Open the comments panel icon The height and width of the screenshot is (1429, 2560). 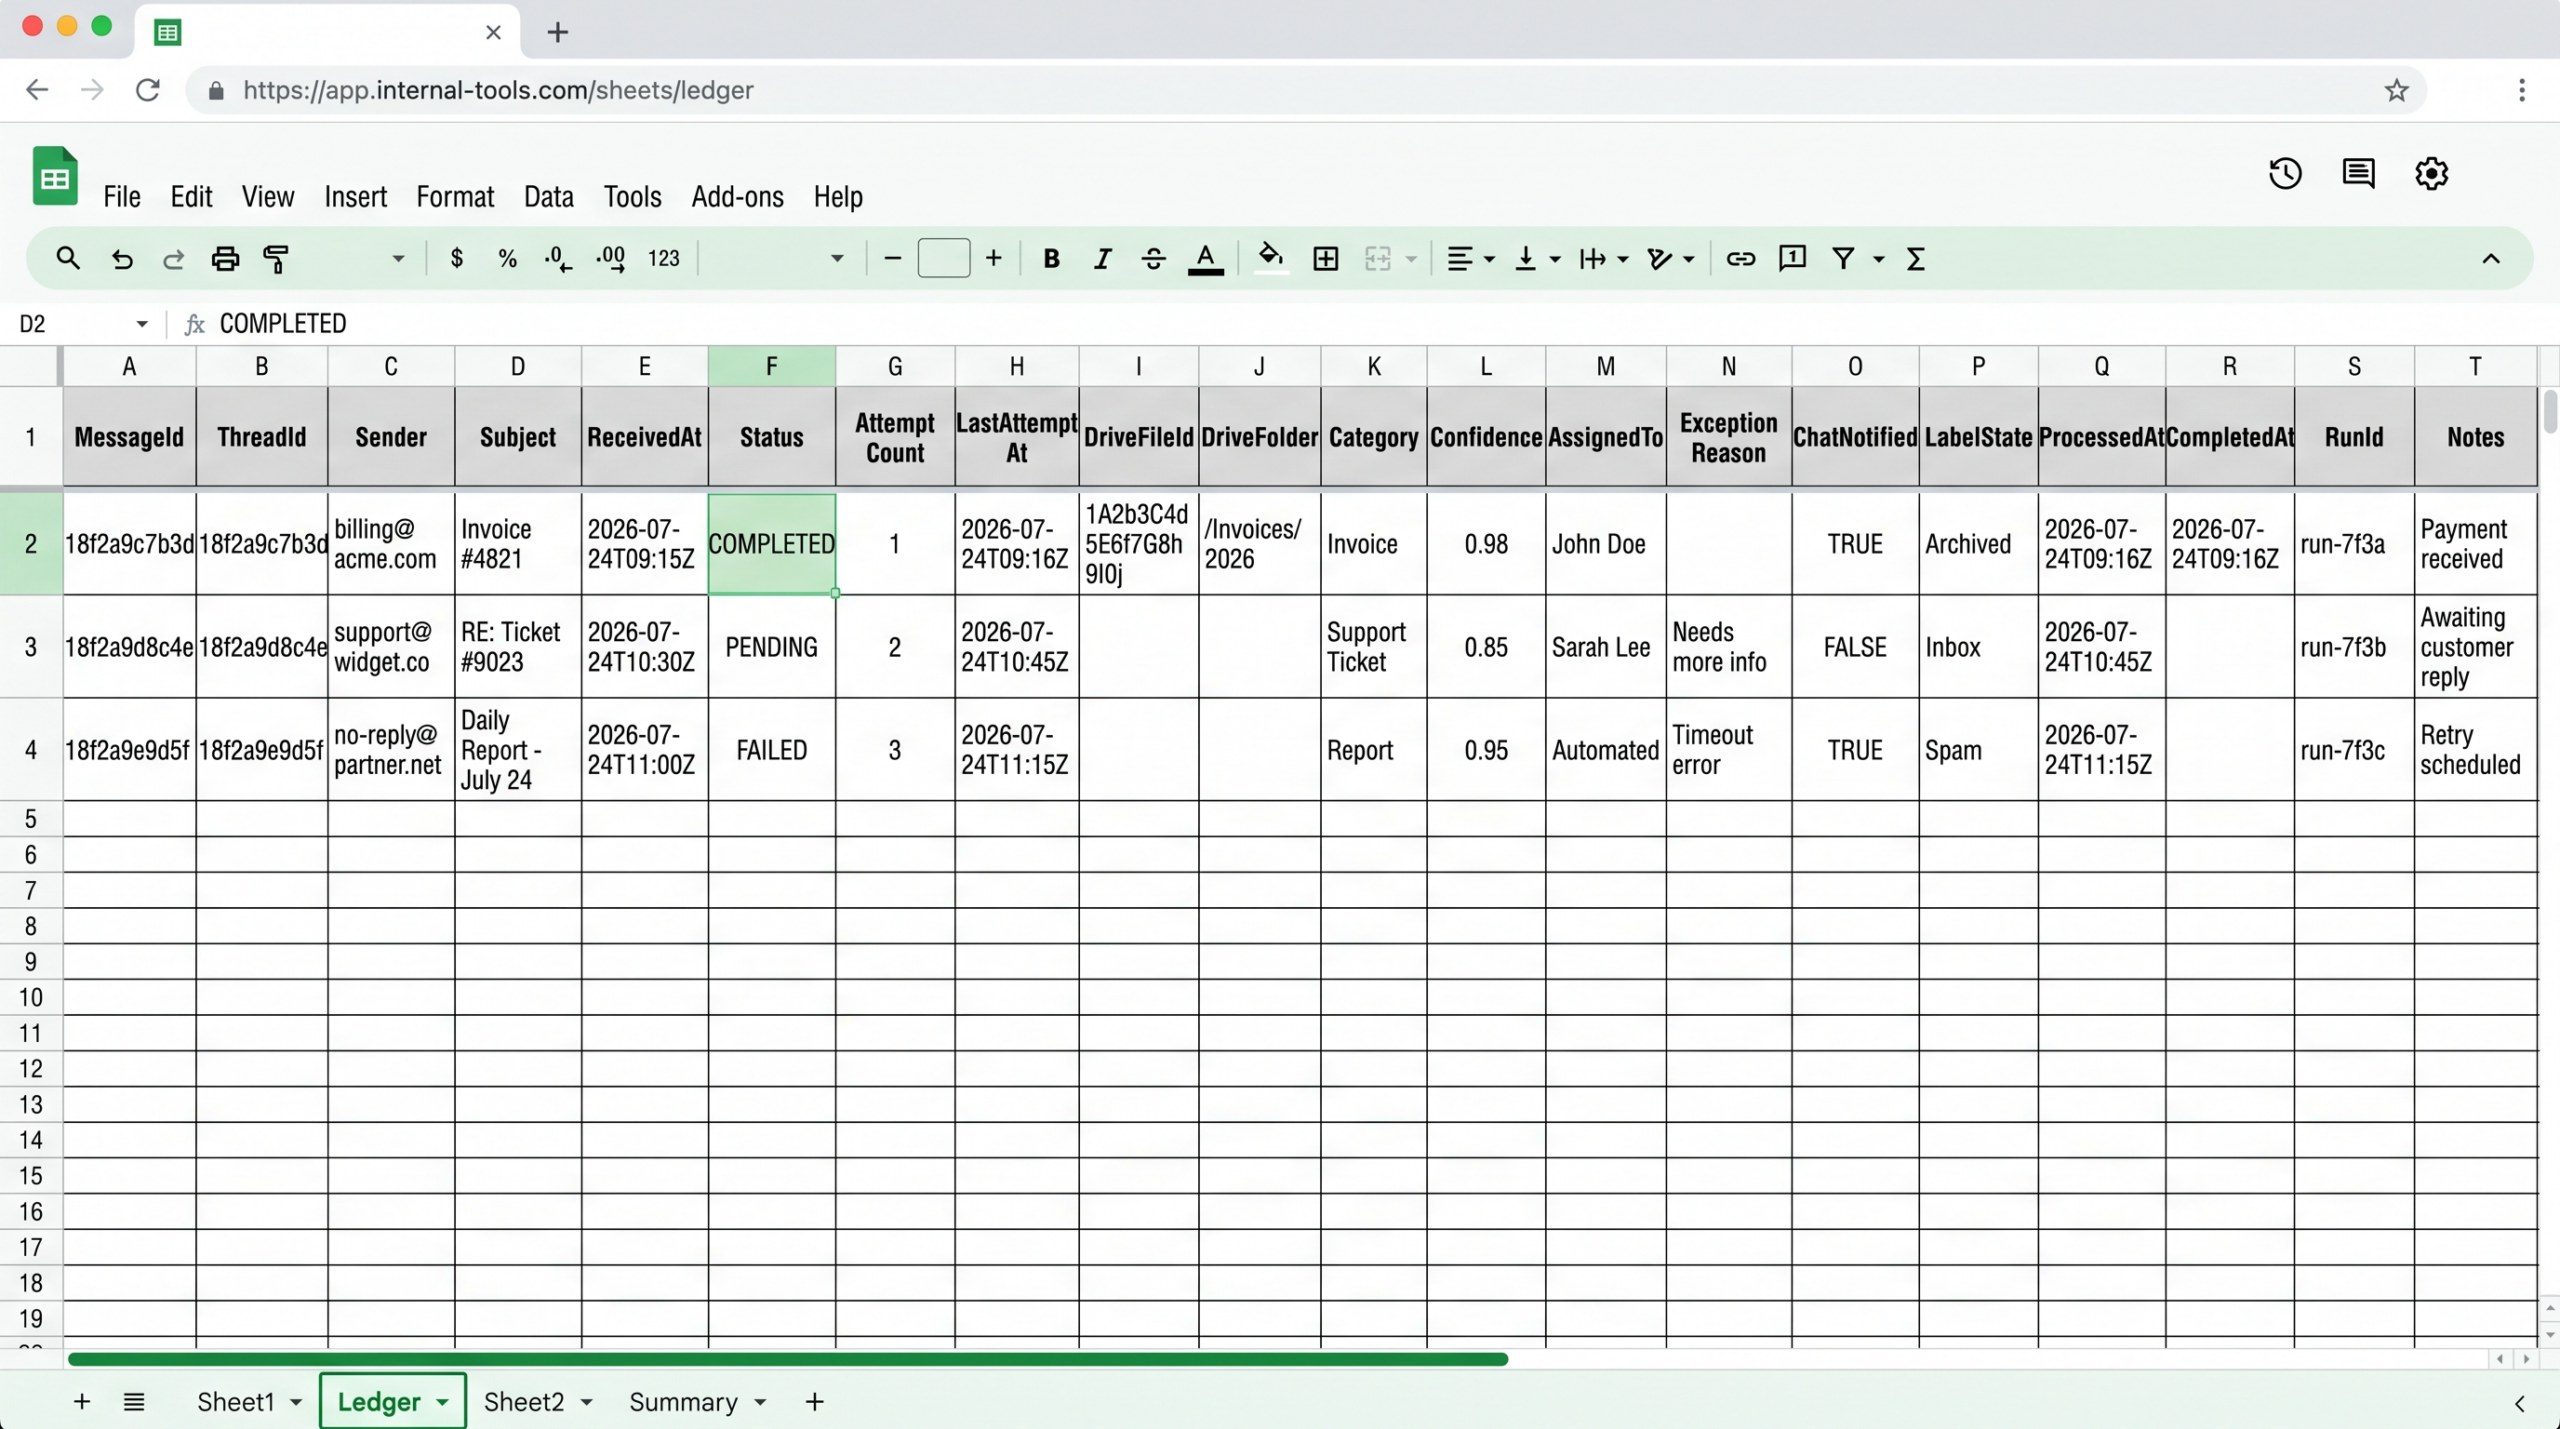click(x=2358, y=174)
